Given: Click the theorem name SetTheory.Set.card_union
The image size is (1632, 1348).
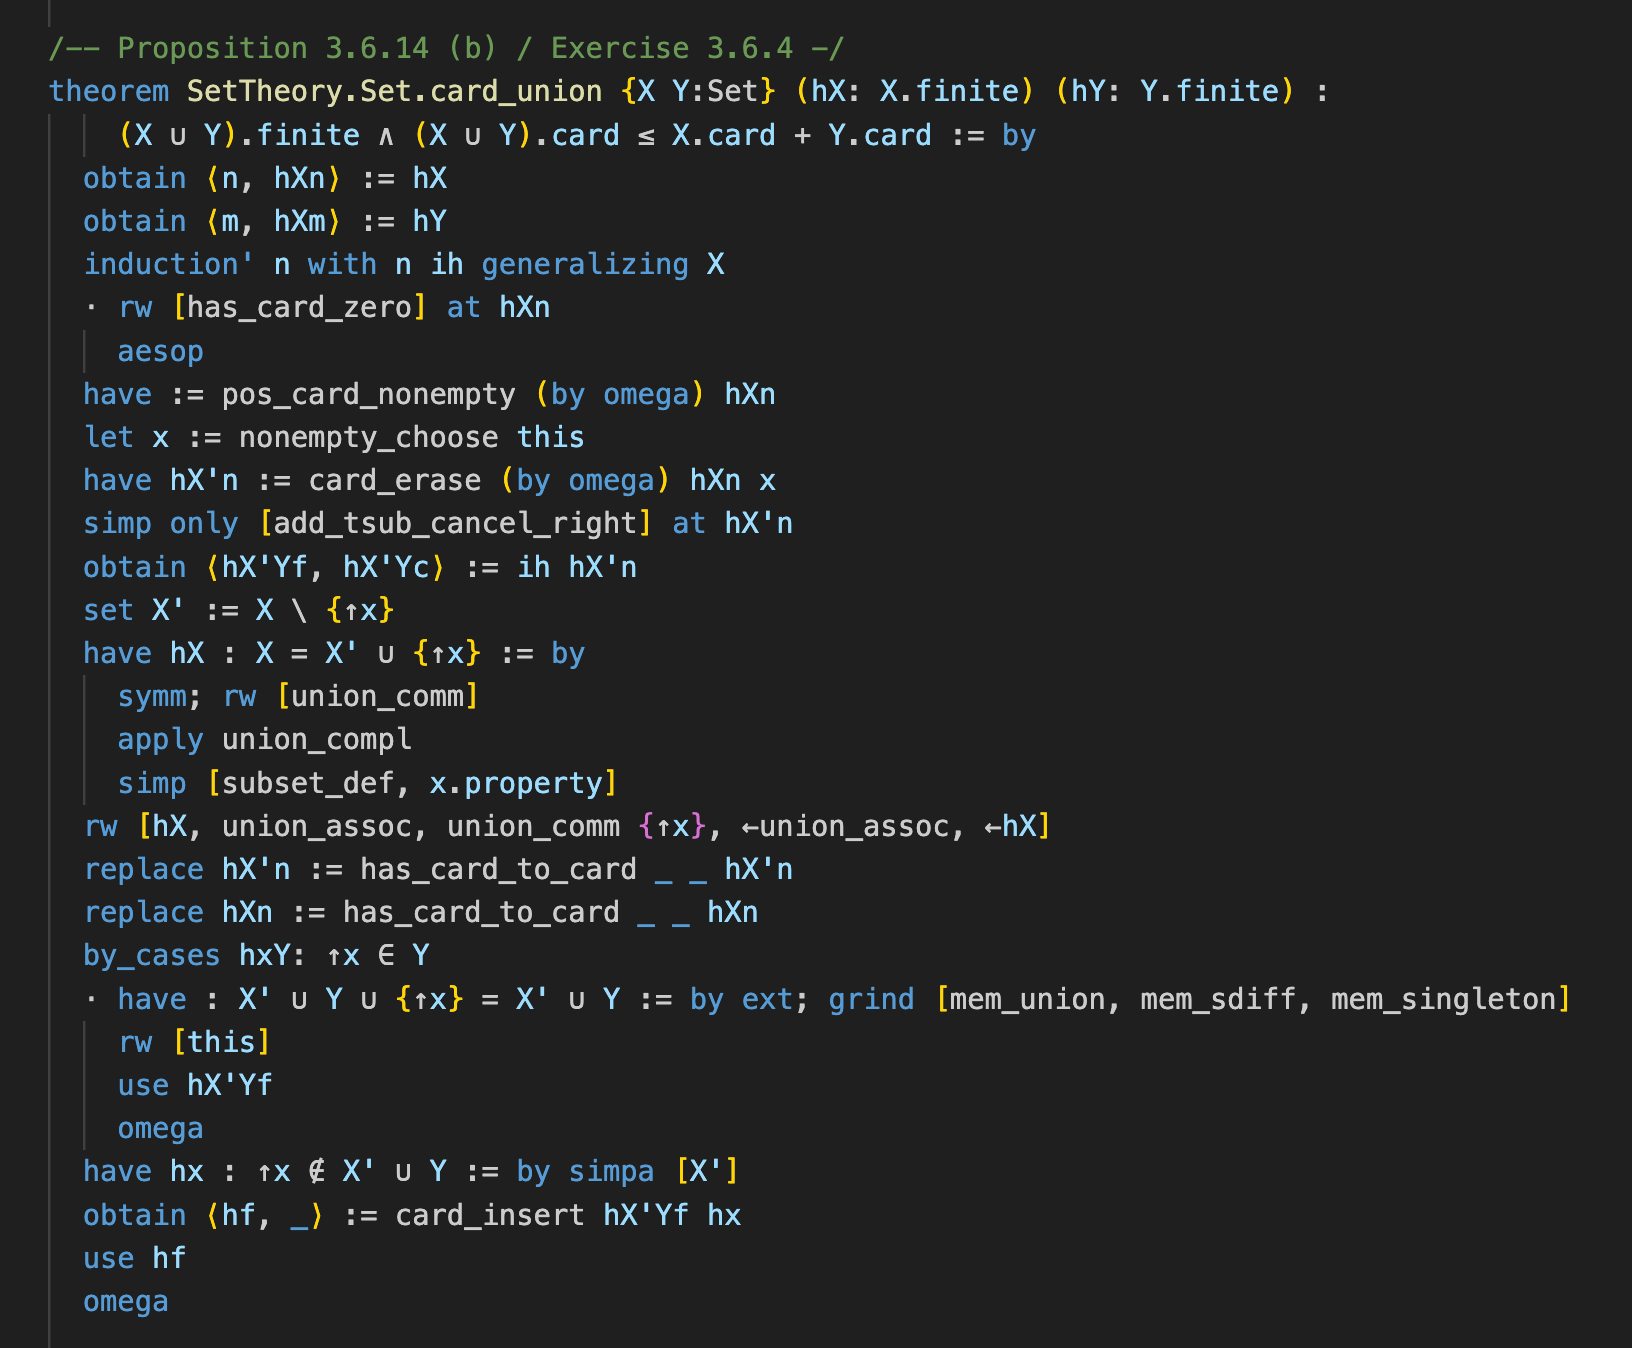Looking at the screenshot, I should (x=394, y=91).
